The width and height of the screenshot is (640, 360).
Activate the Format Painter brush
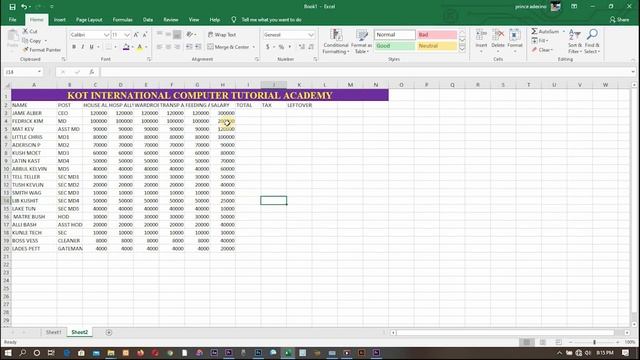(x=26, y=49)
